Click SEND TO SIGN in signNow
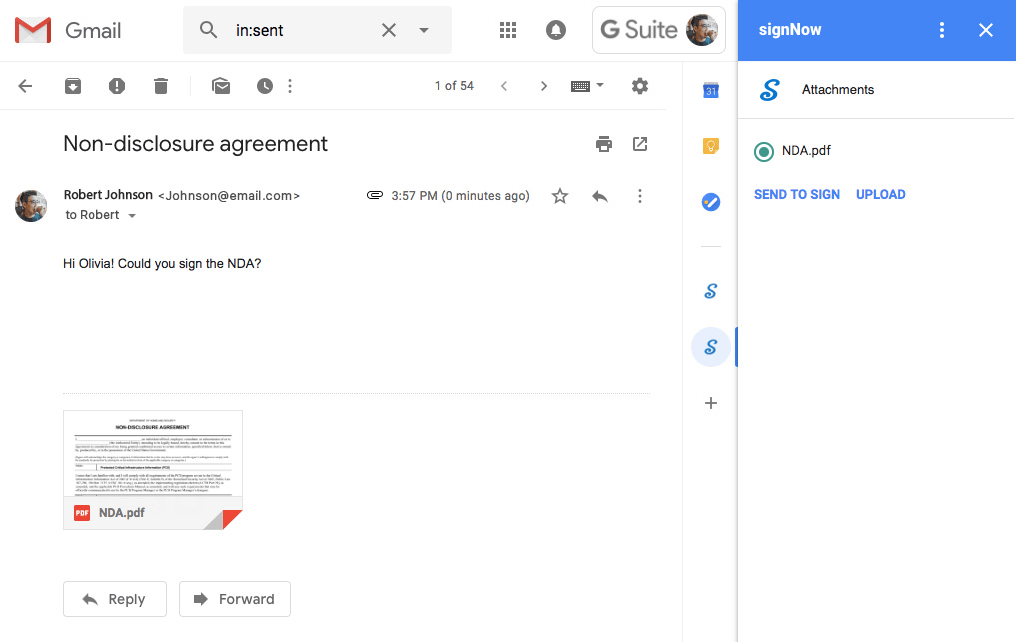 click(x=796, y=194)
